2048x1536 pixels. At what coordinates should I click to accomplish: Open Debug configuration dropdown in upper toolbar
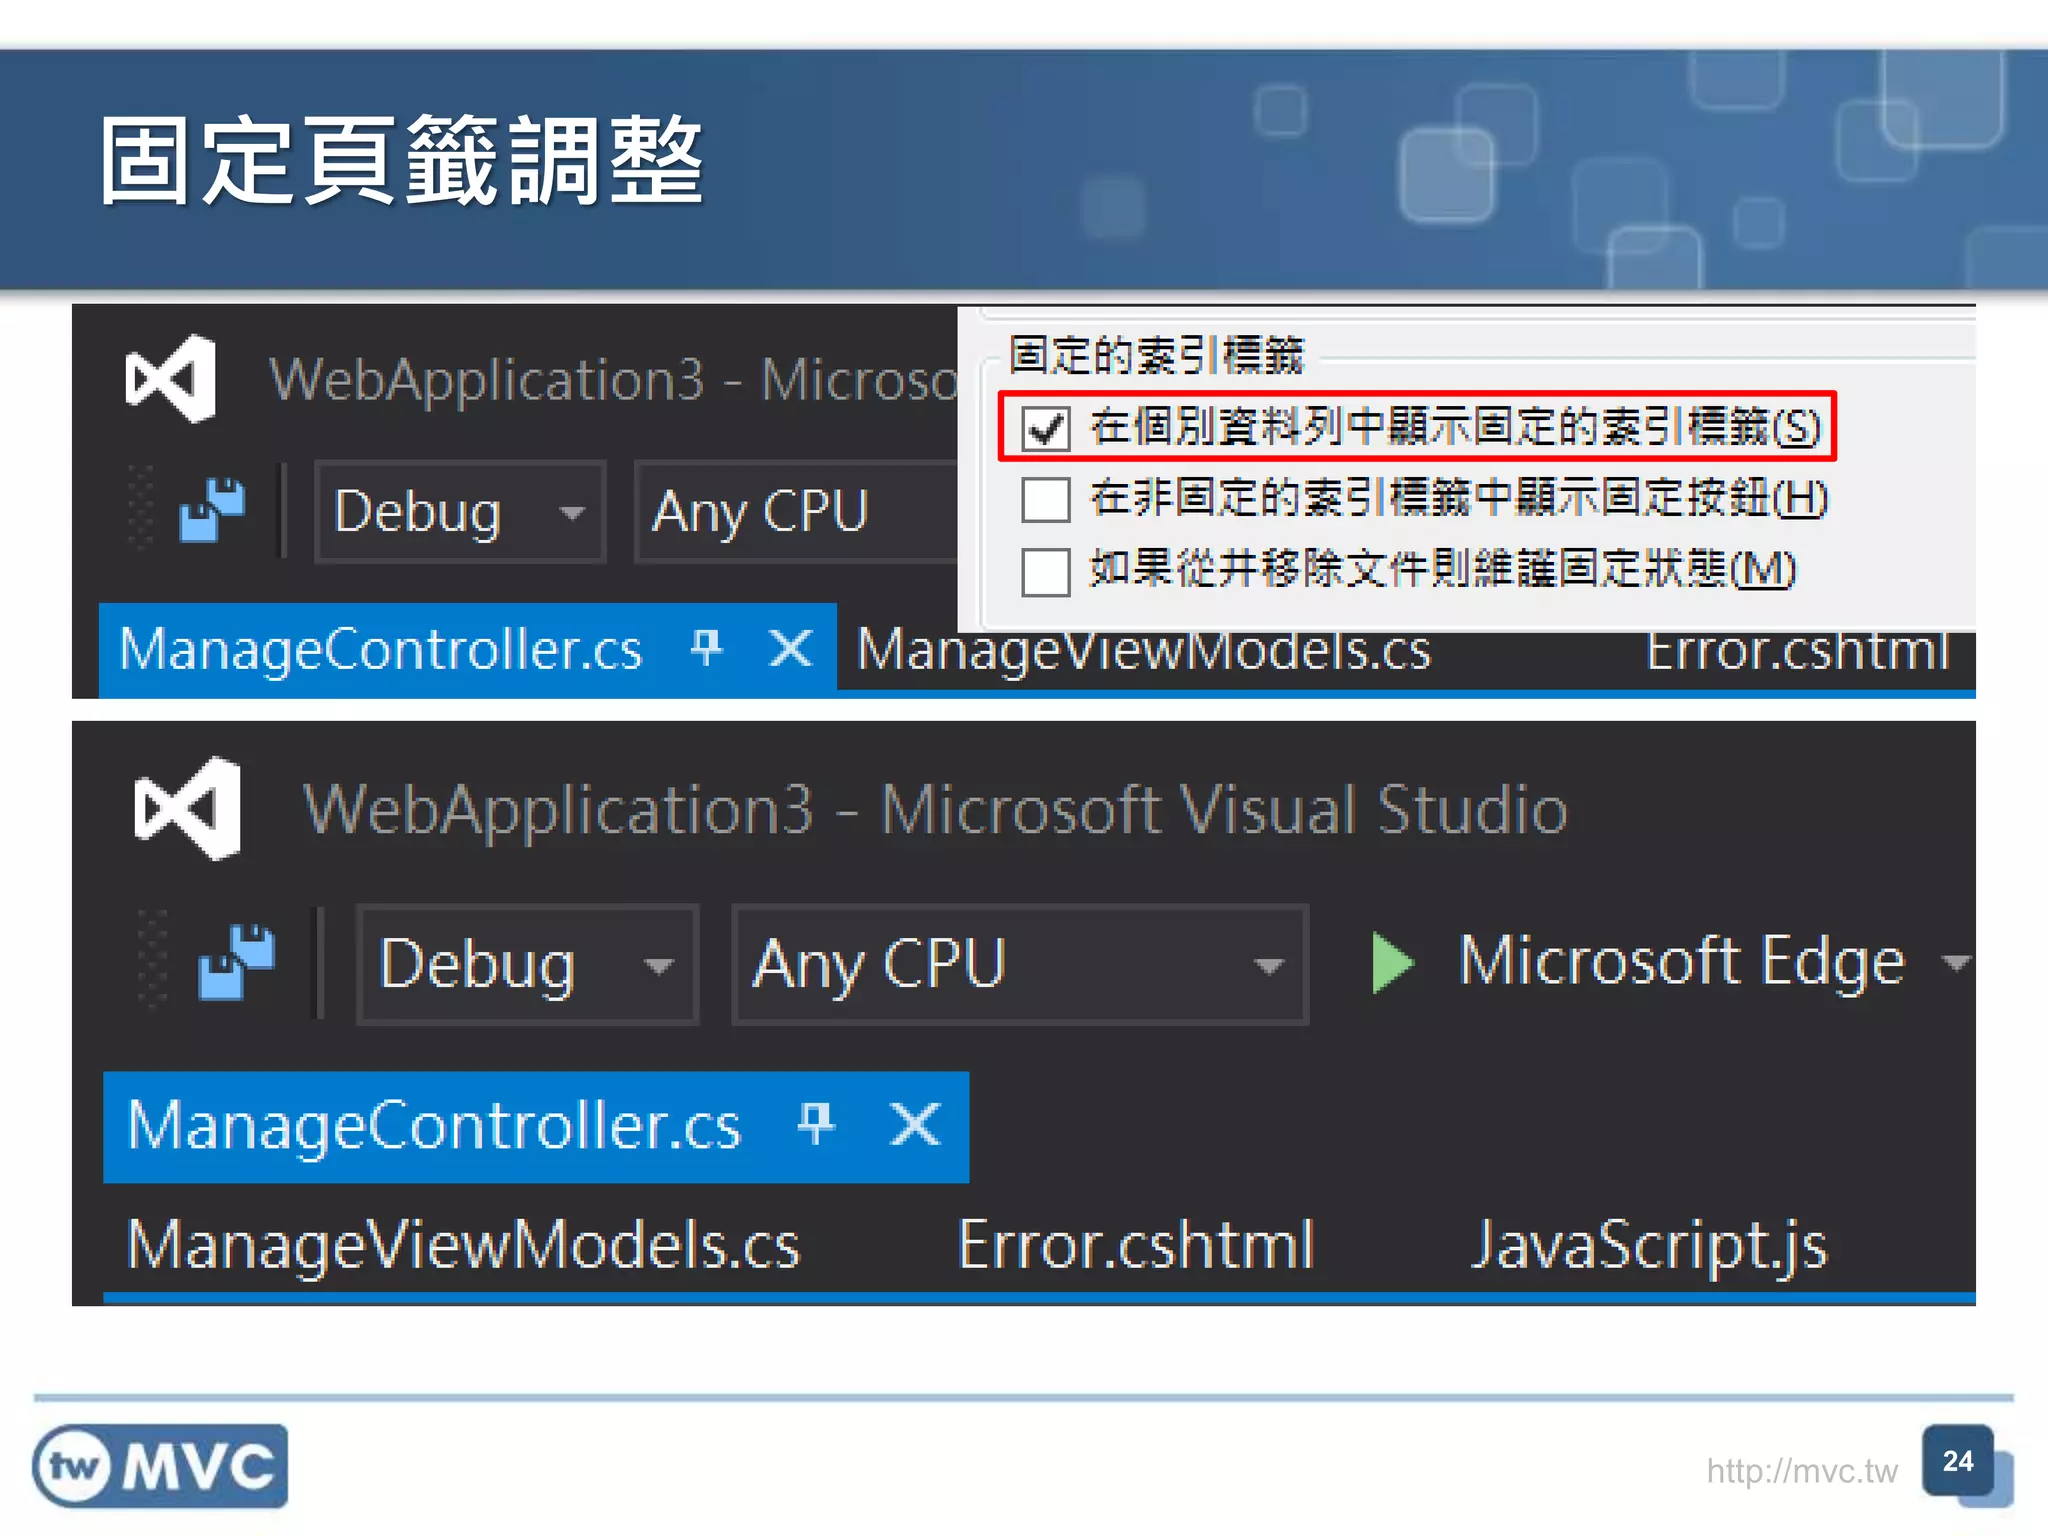460,512
